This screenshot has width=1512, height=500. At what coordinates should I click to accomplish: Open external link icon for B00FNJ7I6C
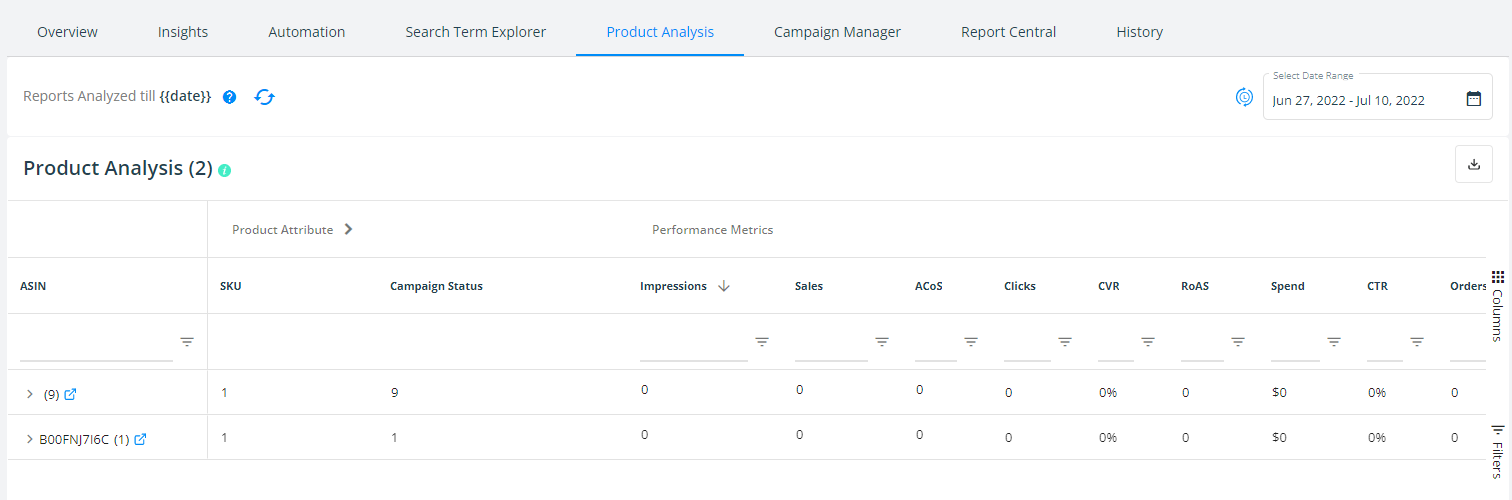(x=140, y=439)
